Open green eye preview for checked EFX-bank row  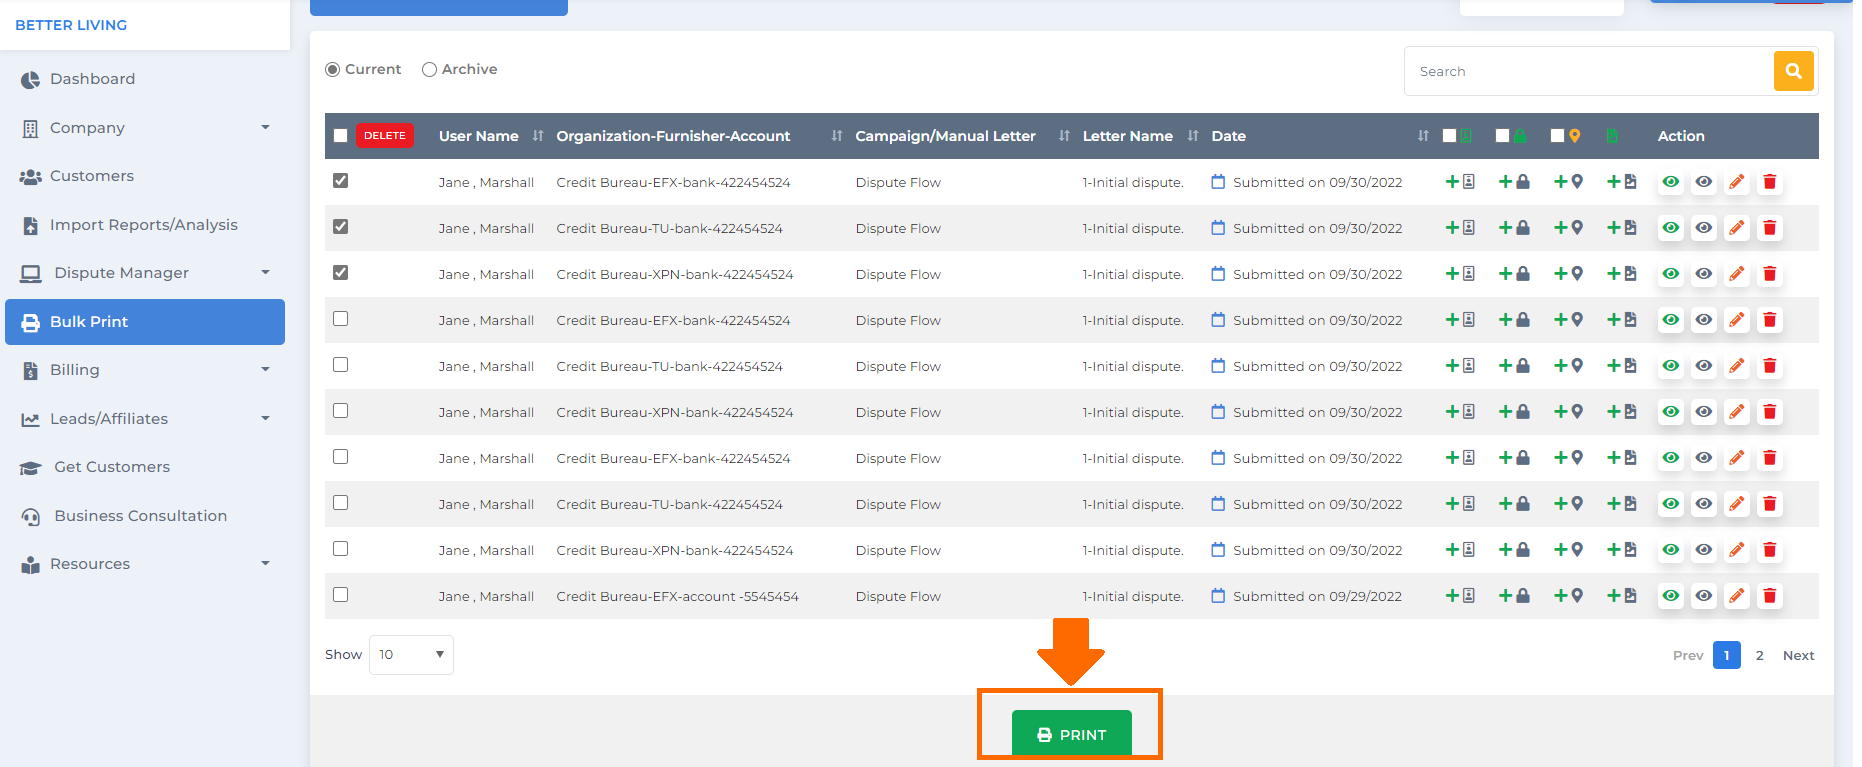(x=1671, y=182)
